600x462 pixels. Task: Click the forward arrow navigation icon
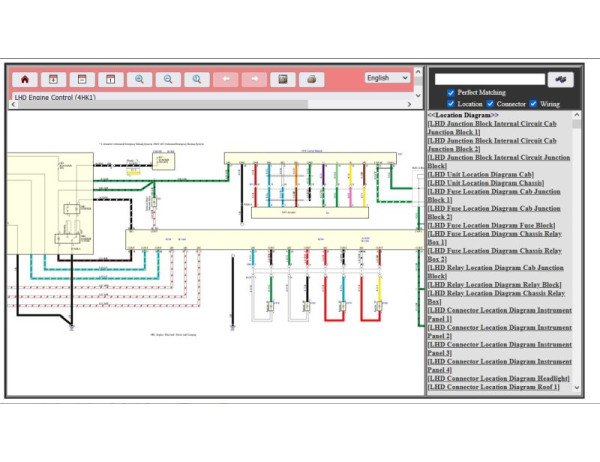point(255,79)
